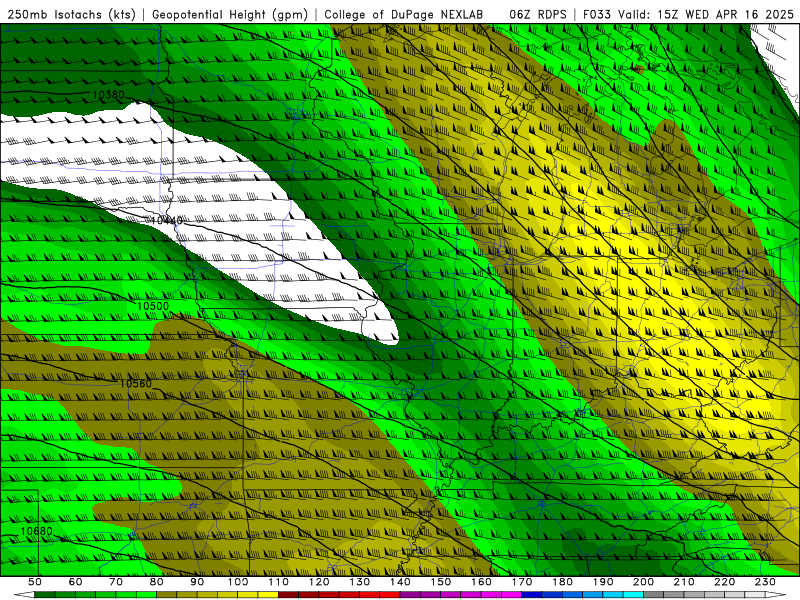Click the "F033 Valid: 15Z WED APR 16 2025" text
This screenshot has height=600, width=800.
tap(688, 15)
